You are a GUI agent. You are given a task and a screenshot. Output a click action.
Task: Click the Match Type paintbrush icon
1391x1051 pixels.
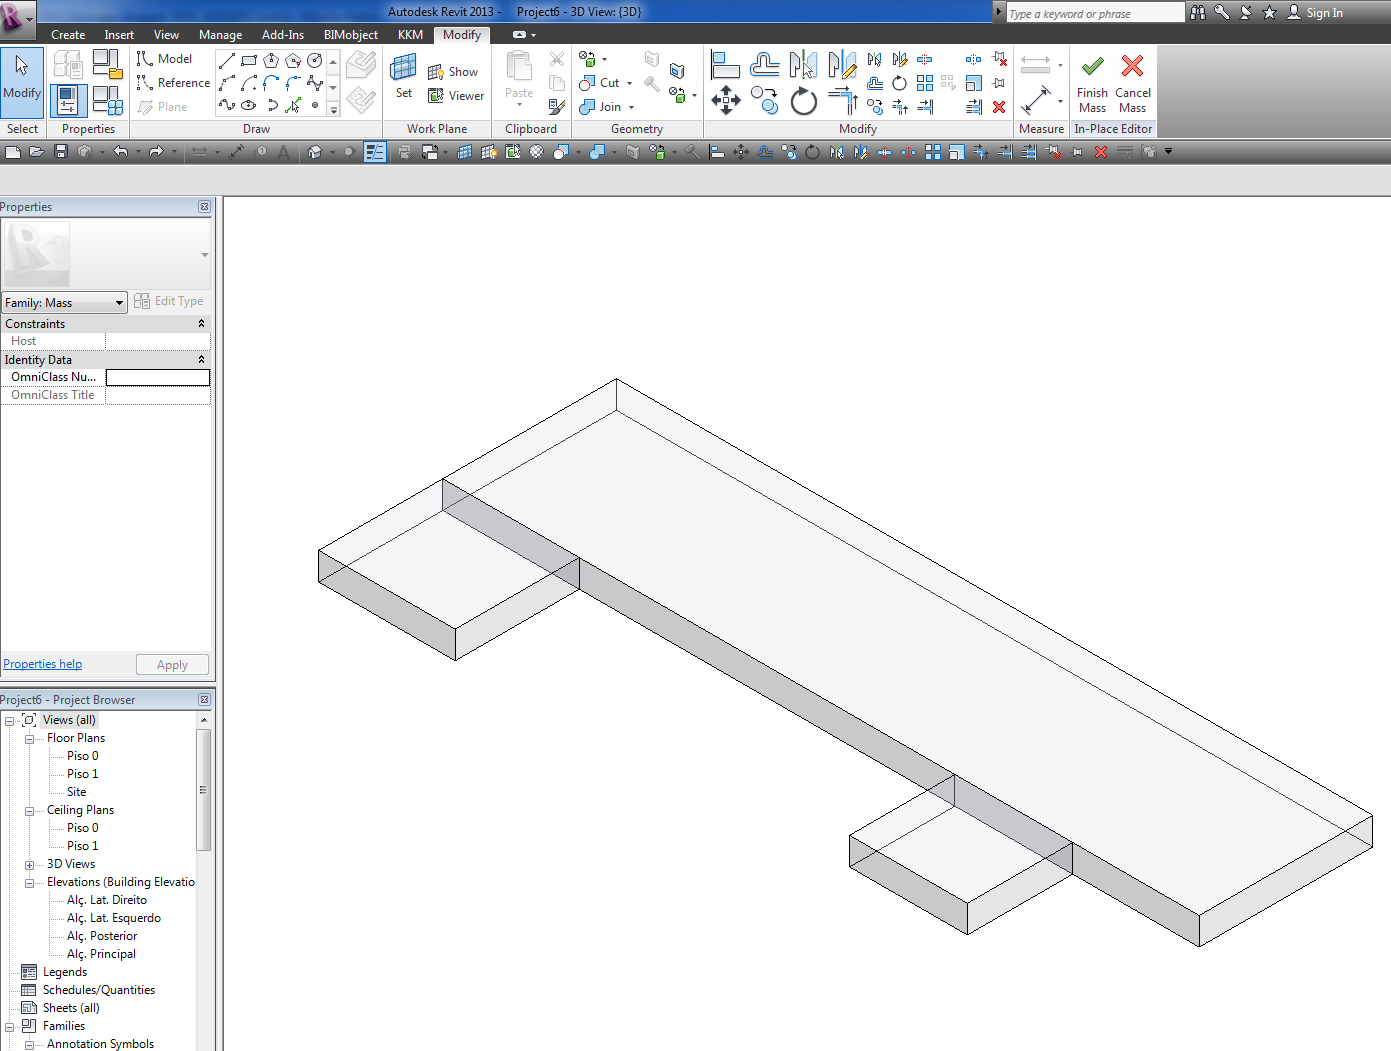(557, 106)
